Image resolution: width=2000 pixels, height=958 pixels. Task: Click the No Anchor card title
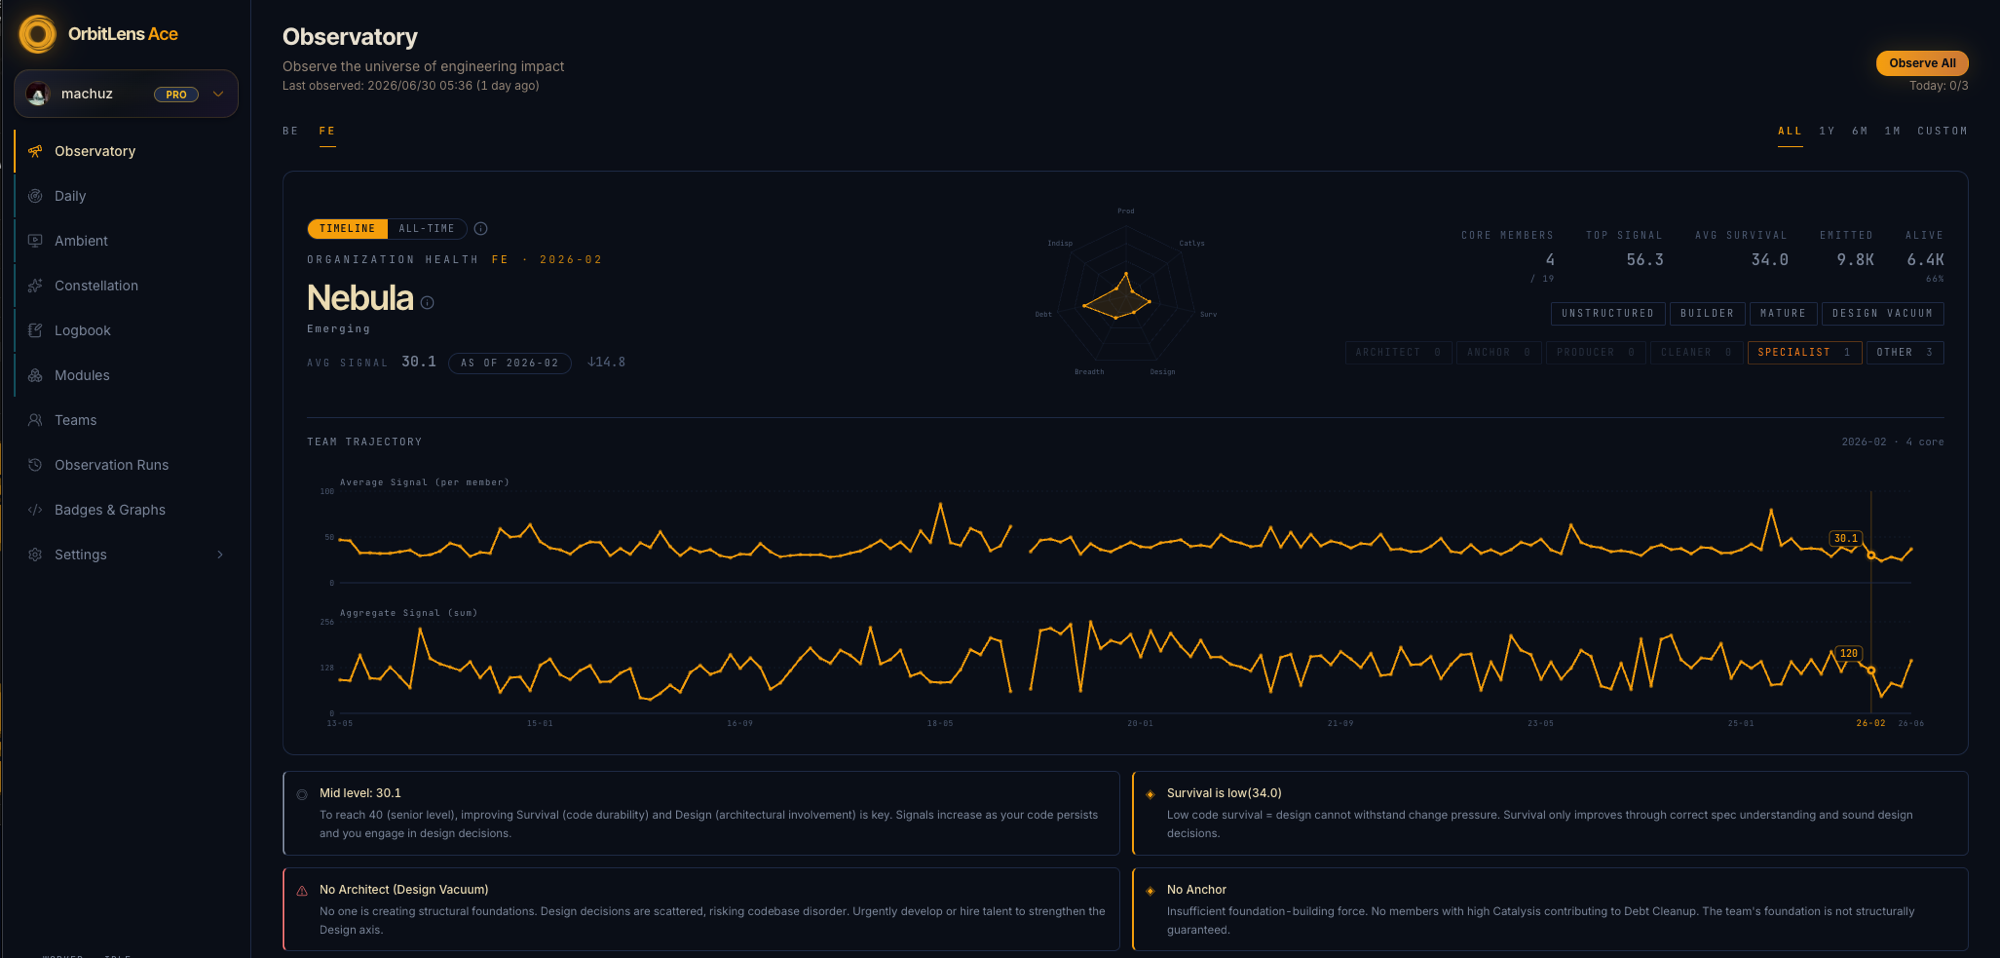click(1196, 890)
